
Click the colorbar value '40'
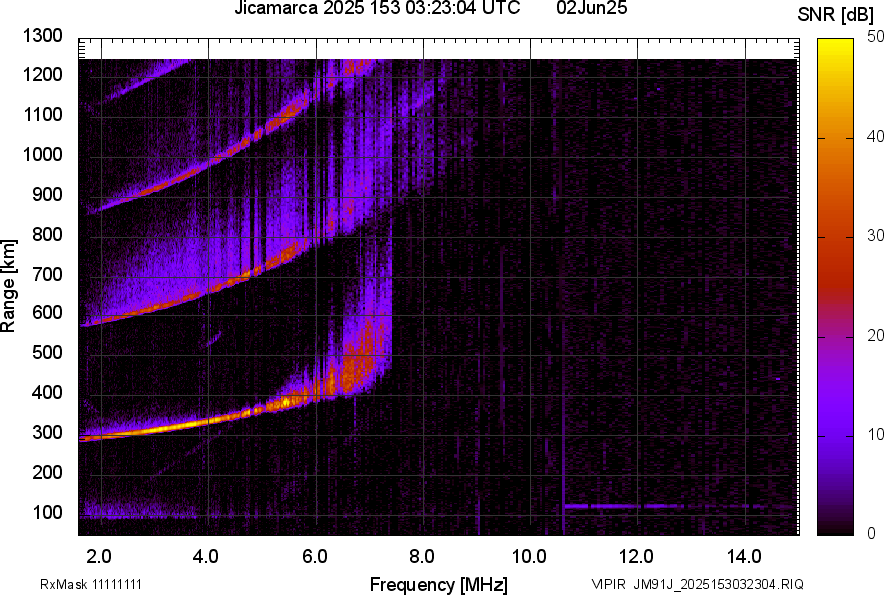(875, 136)
